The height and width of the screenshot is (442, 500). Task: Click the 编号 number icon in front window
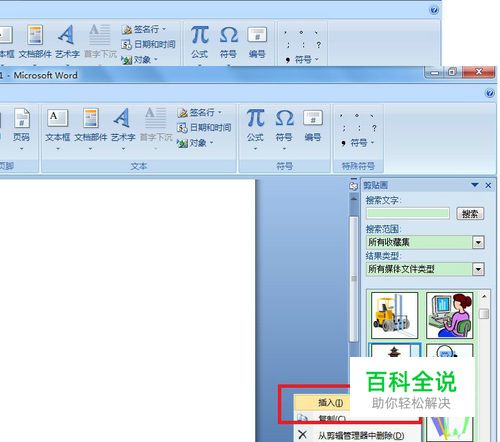click(313, 126)
